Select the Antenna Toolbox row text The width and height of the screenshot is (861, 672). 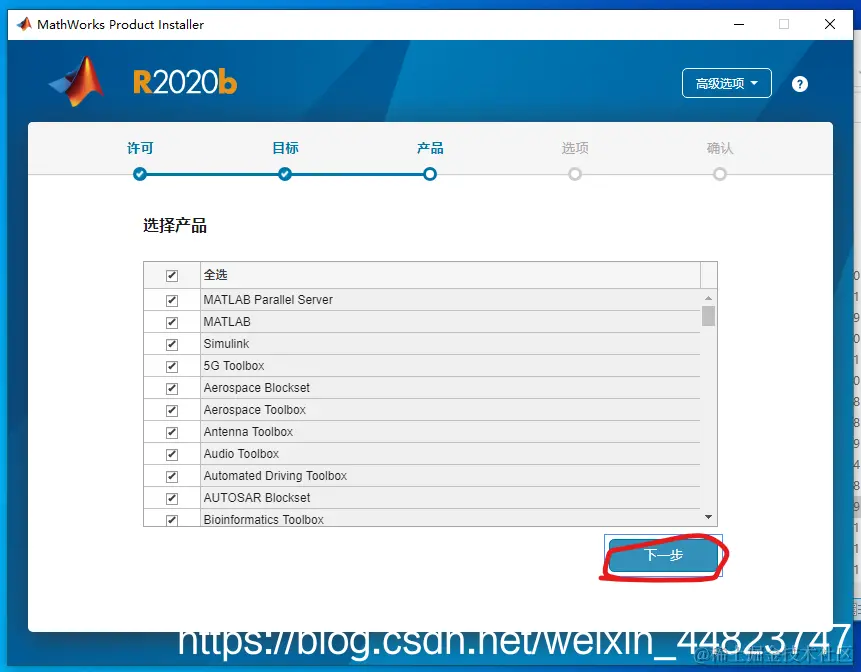point(248,432)
